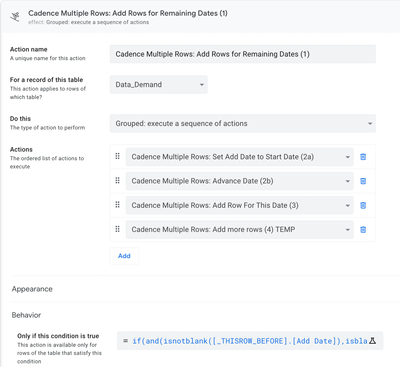Click the grouped action icon in the header
The height and width of the screenshot is (382, 400).
[15, 16]
